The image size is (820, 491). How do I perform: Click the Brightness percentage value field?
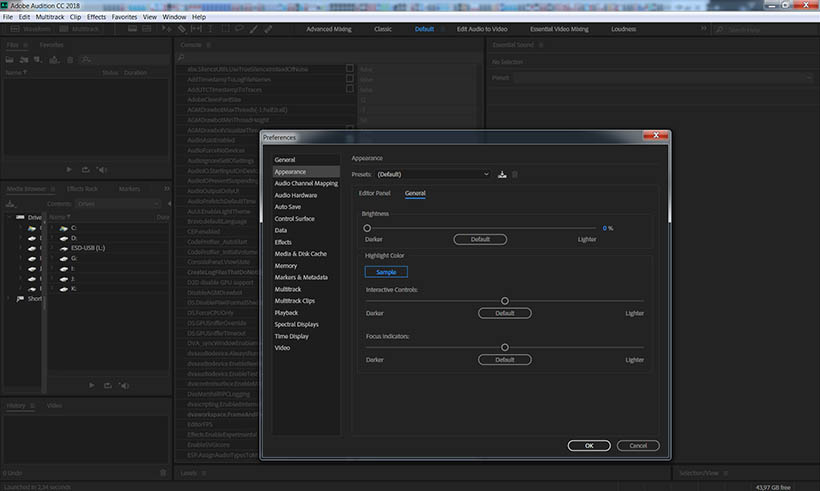point(605,228)
